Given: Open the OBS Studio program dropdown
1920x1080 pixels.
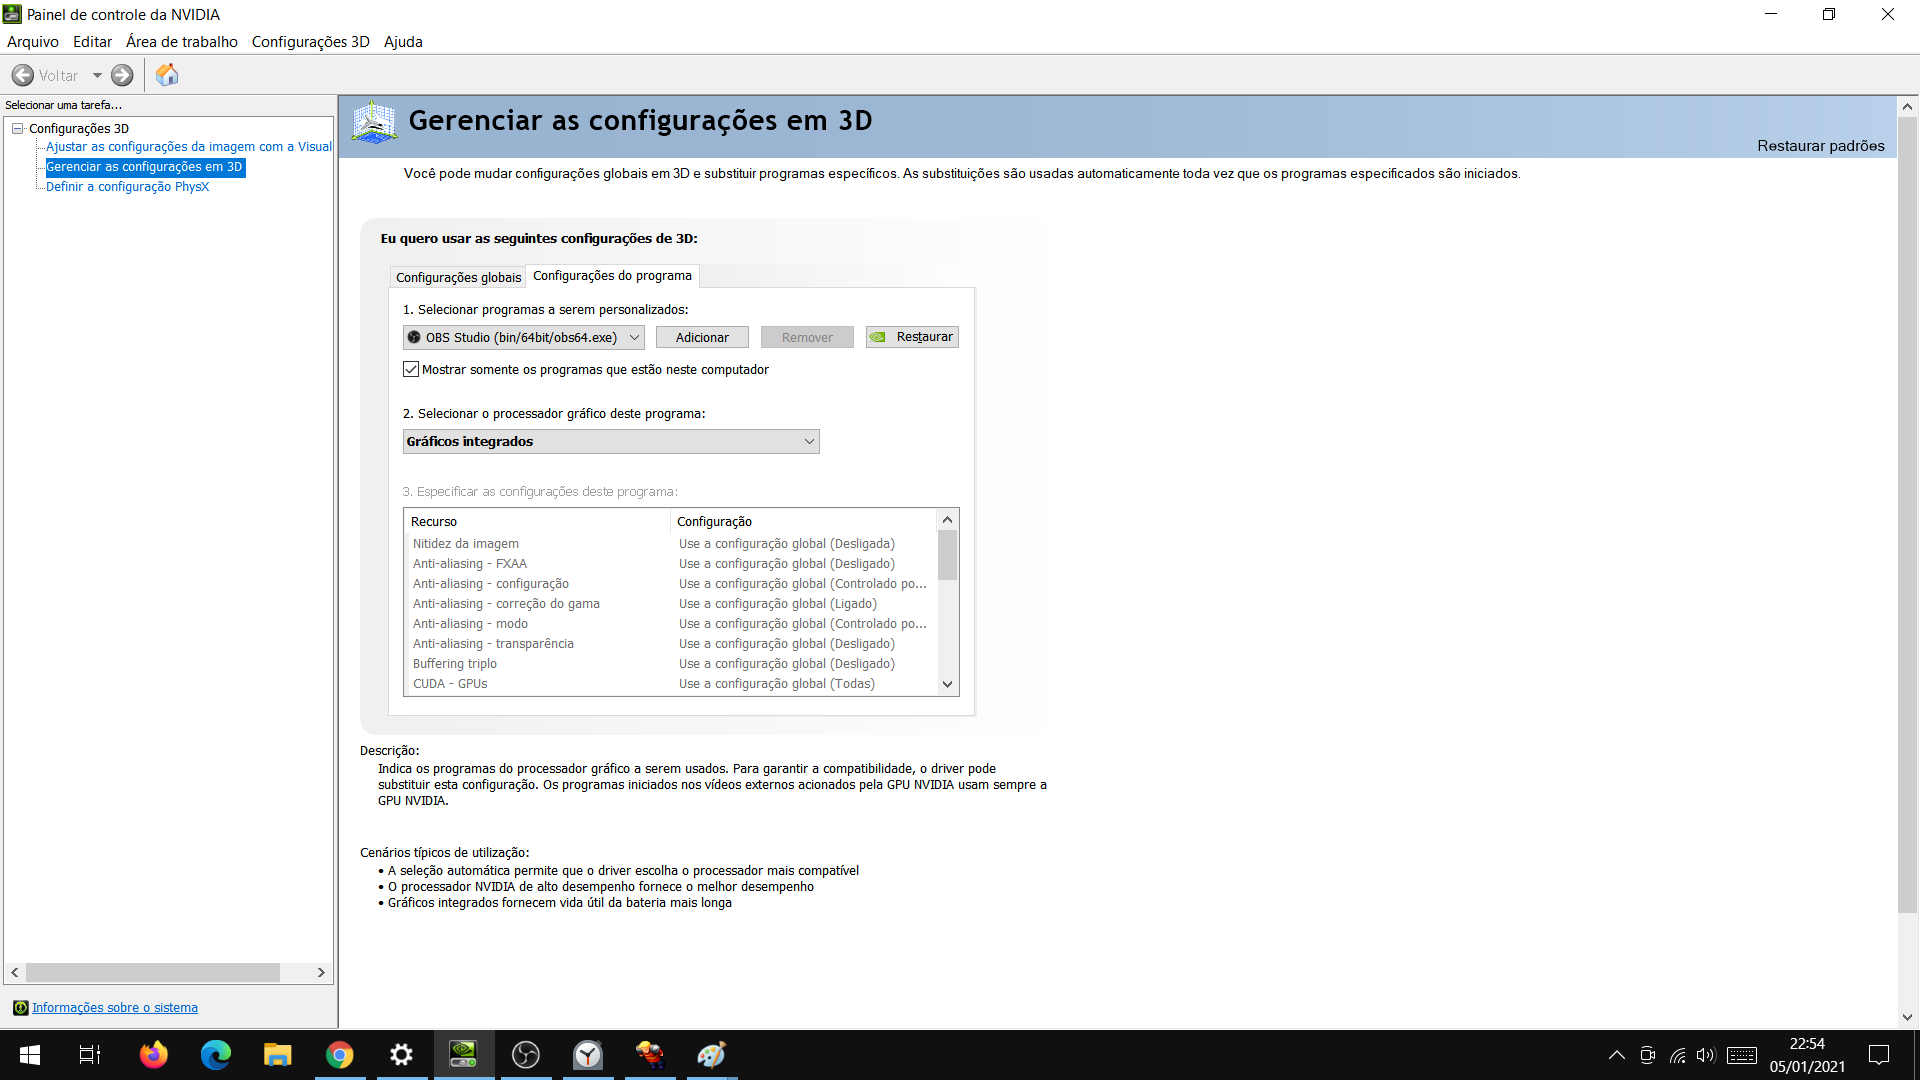Looking at the screenshot, I should point(524,337).
